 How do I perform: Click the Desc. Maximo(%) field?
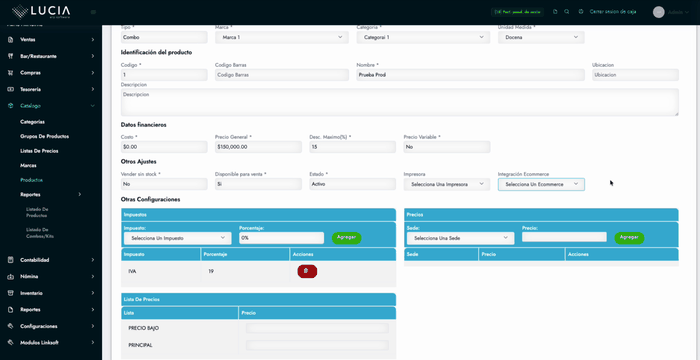point(352,147)
